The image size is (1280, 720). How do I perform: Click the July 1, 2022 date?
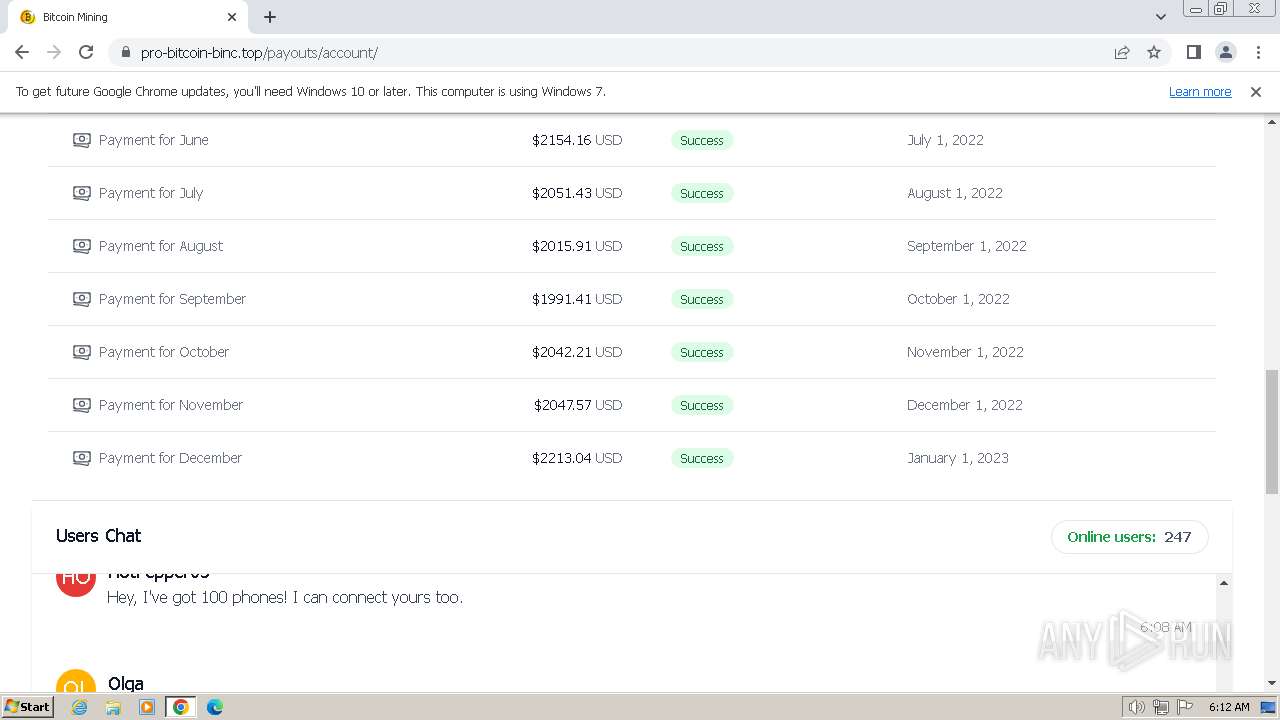pos(945,140)
